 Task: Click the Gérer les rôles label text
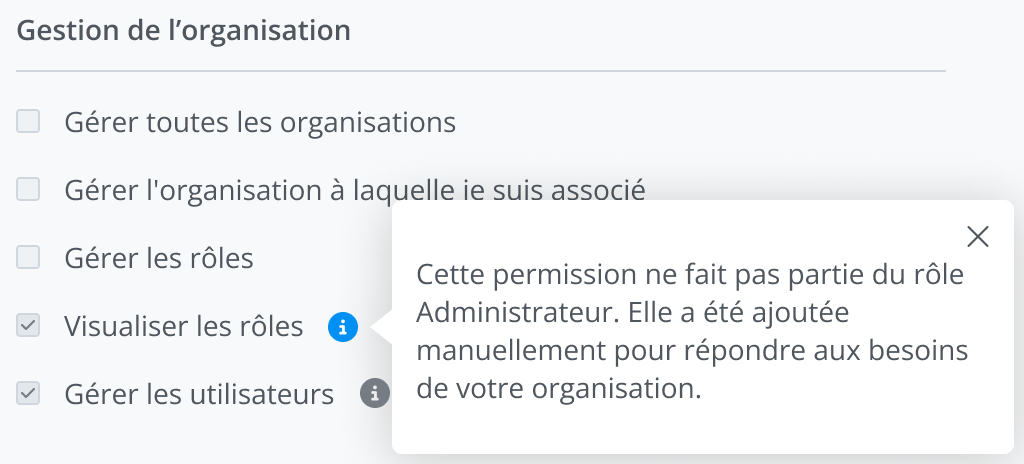click(158, 258)
